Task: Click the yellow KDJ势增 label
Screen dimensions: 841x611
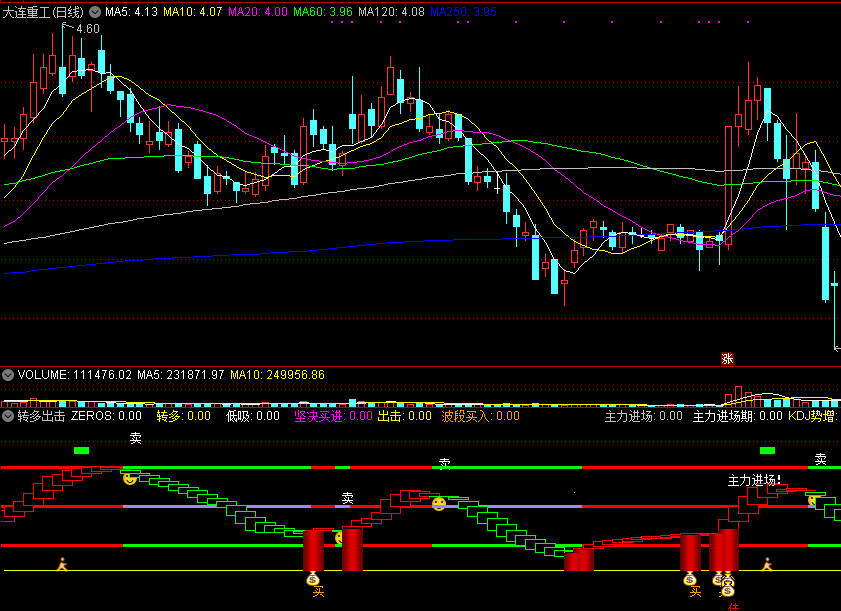Action: pos(814,416)
